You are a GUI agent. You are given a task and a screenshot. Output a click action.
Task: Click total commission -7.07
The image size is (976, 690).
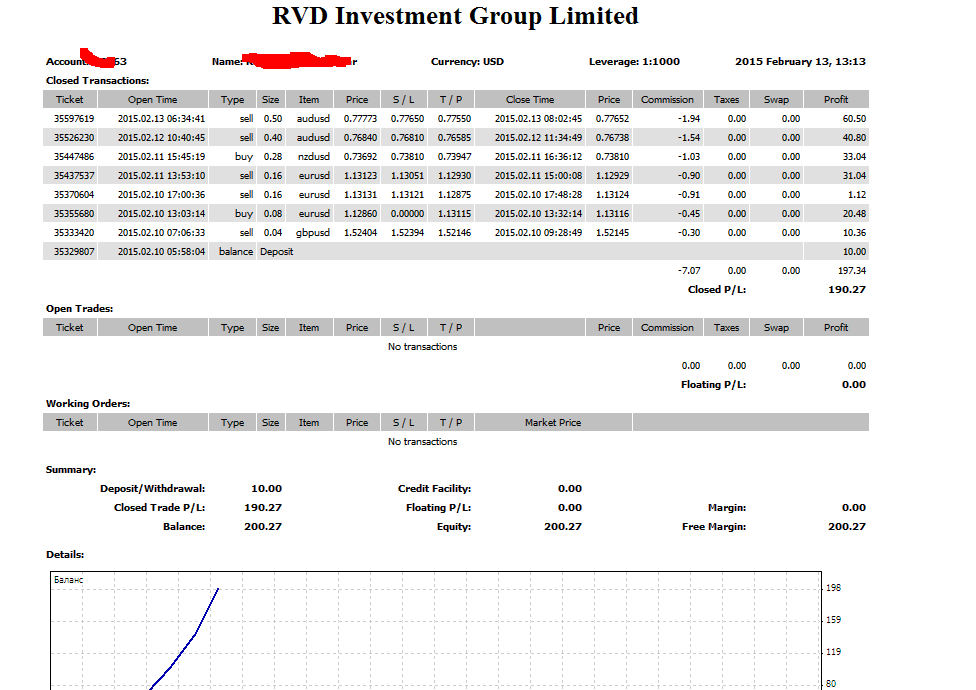[689, 270]
